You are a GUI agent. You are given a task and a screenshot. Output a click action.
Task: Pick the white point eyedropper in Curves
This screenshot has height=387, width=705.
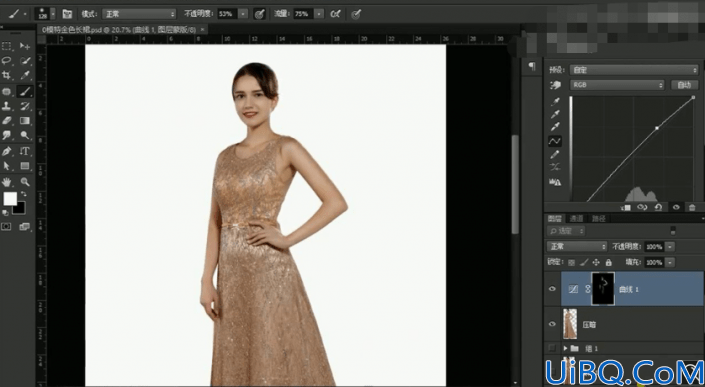[555, 127]
